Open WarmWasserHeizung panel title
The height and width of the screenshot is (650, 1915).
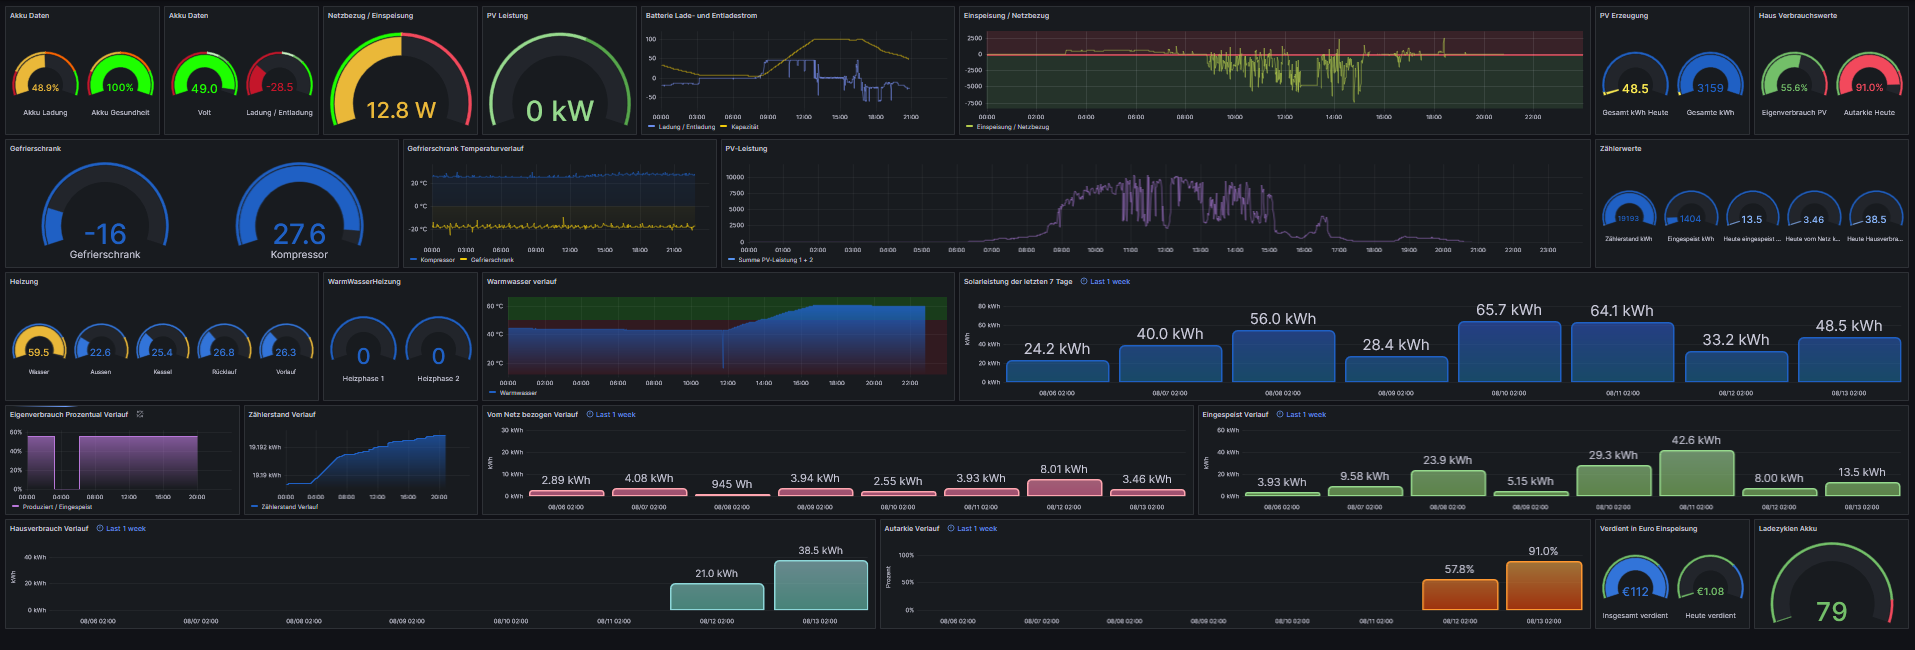click(x=364, y=282)
